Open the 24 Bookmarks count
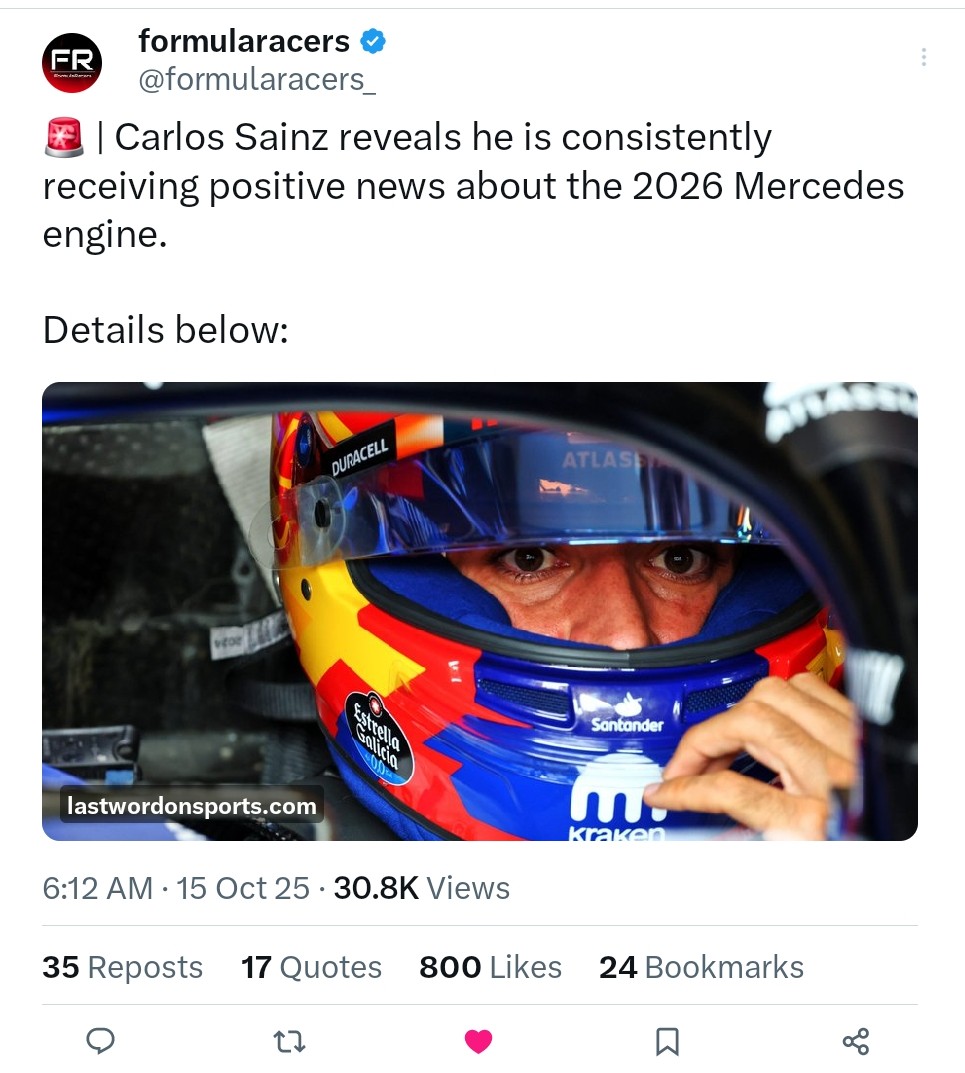The image size is (965, 1073). pos(701,967)
